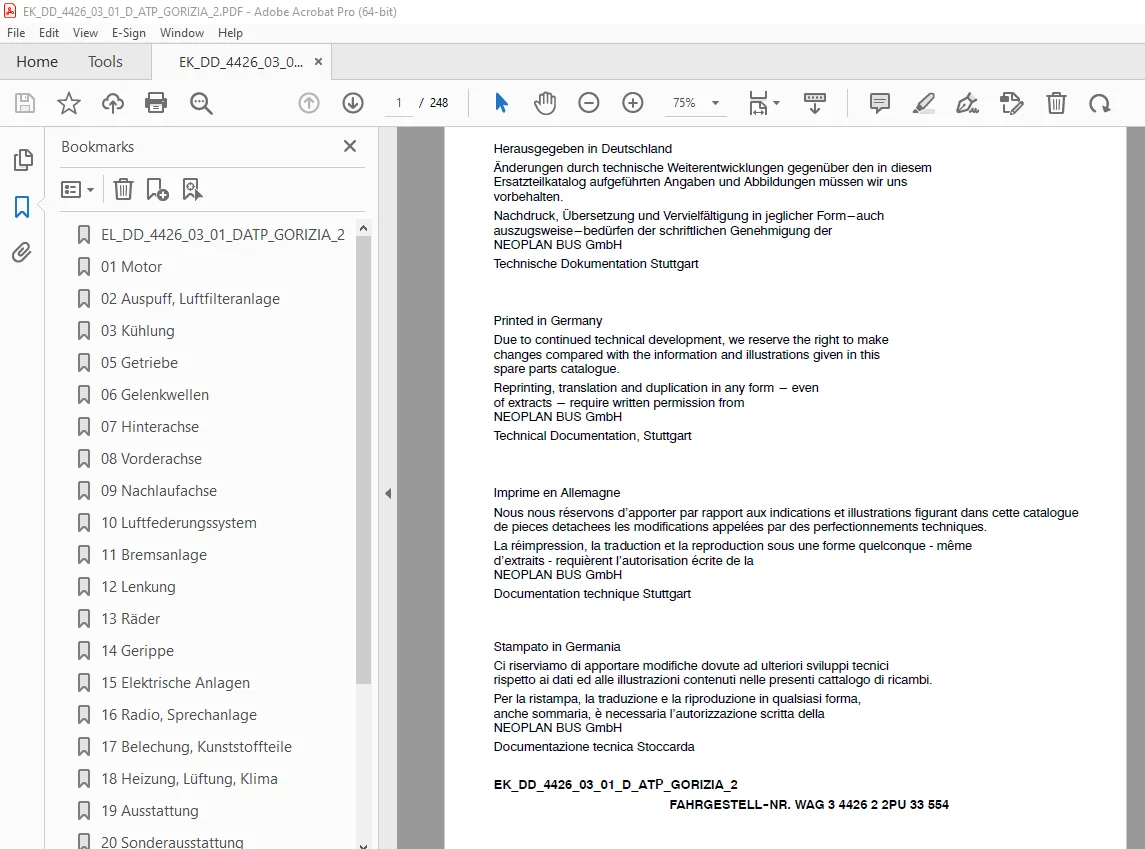Click the Edit stamp tool icon
1145x849 pixels.
point(1011,103)
